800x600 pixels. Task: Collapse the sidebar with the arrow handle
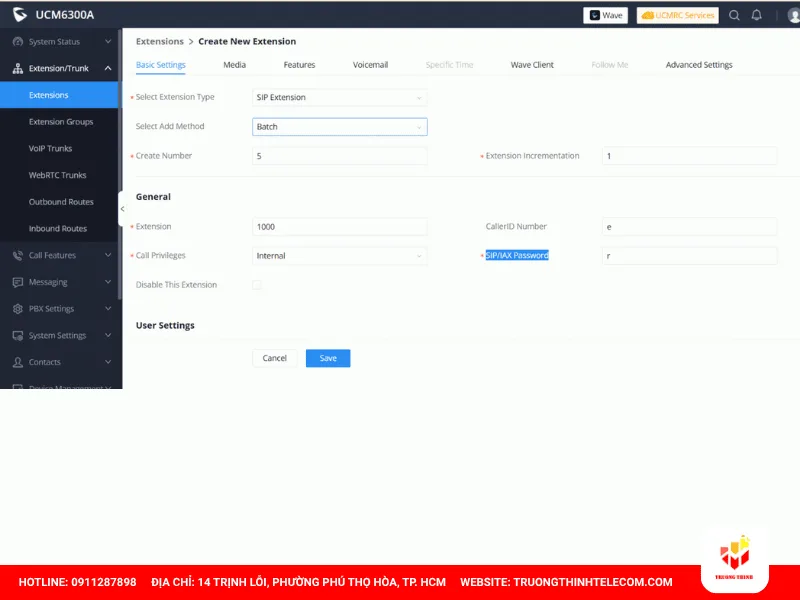click(x=122, y=209)
